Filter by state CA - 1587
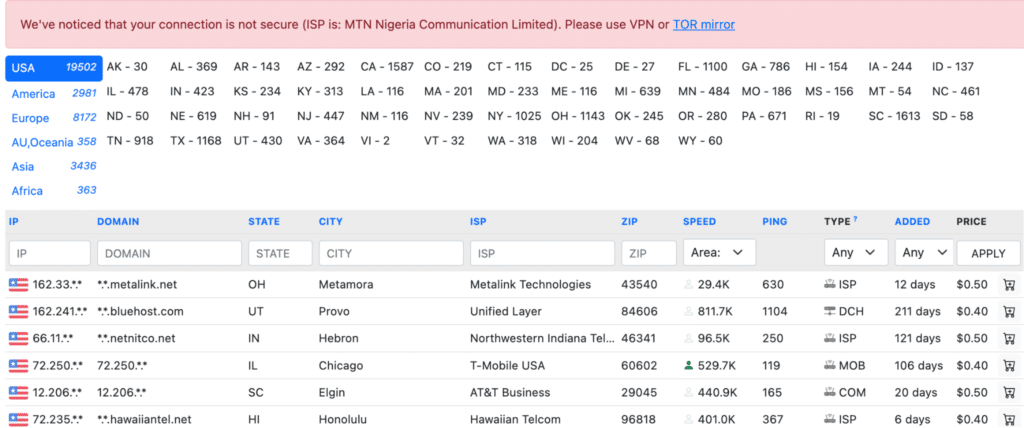Image resolution: width=1024 pixels, height=428 pixels. 387,67
